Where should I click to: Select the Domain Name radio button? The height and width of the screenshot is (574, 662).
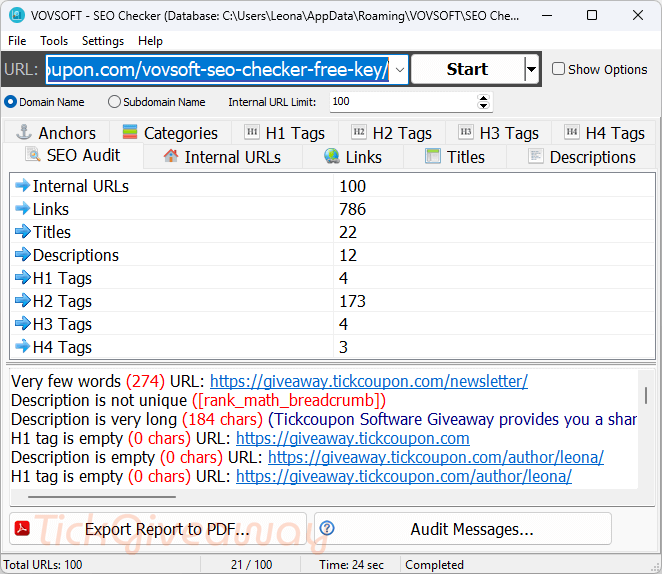pos(10,102)
